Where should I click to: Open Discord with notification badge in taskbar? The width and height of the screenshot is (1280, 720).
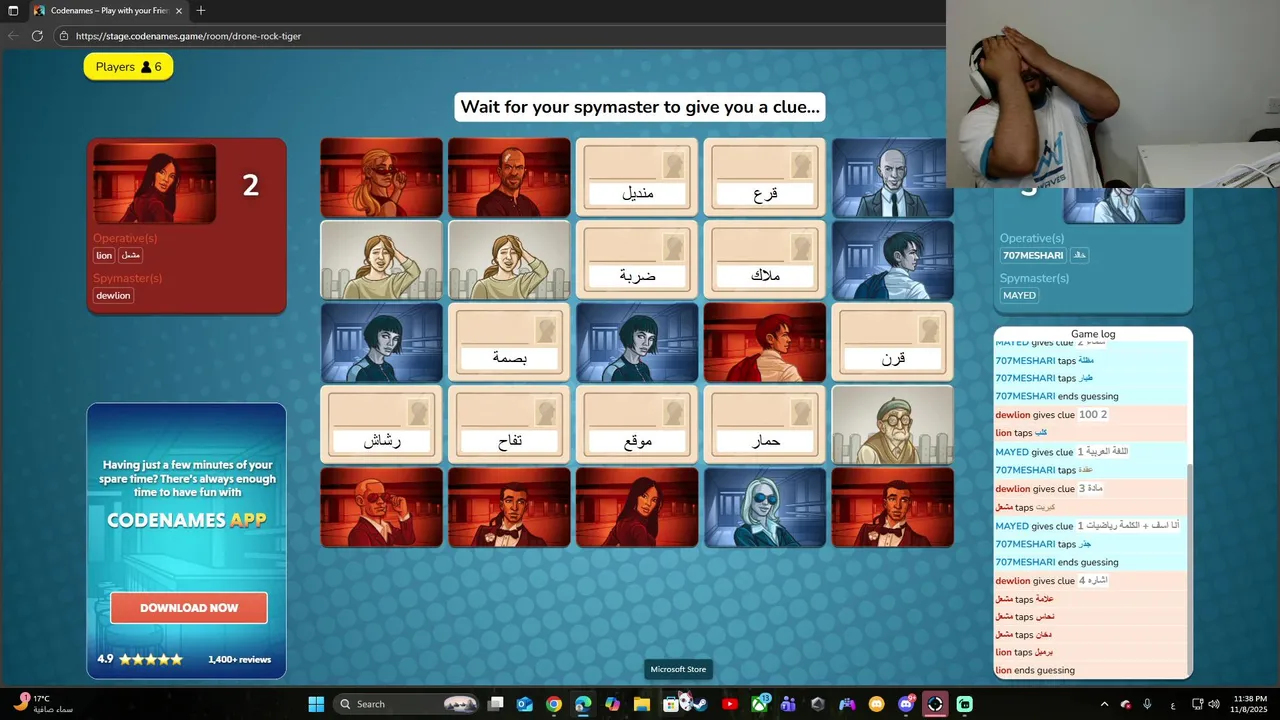point(906,704)
